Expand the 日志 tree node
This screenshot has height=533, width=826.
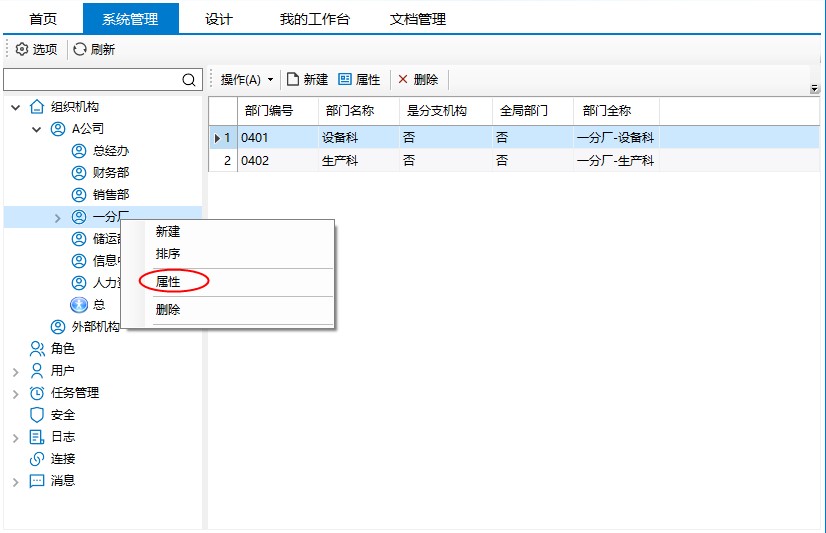(x=15, y=438)
